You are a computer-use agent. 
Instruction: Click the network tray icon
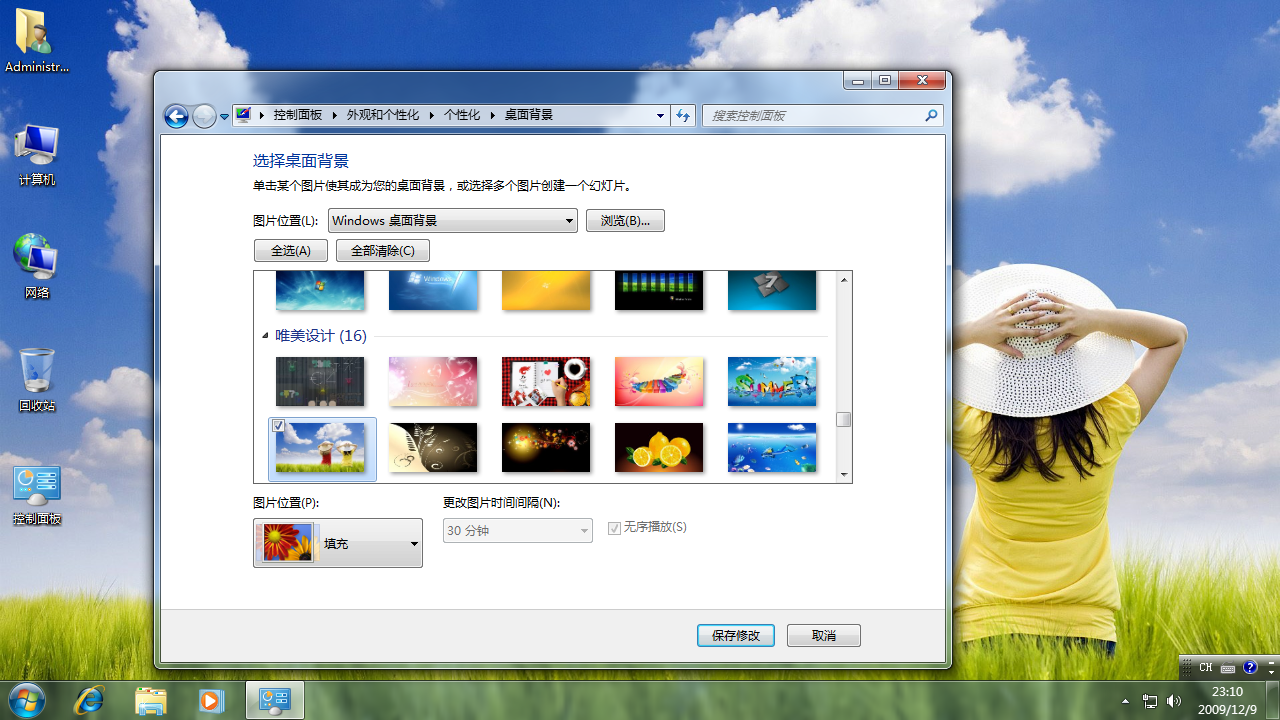1150,701
